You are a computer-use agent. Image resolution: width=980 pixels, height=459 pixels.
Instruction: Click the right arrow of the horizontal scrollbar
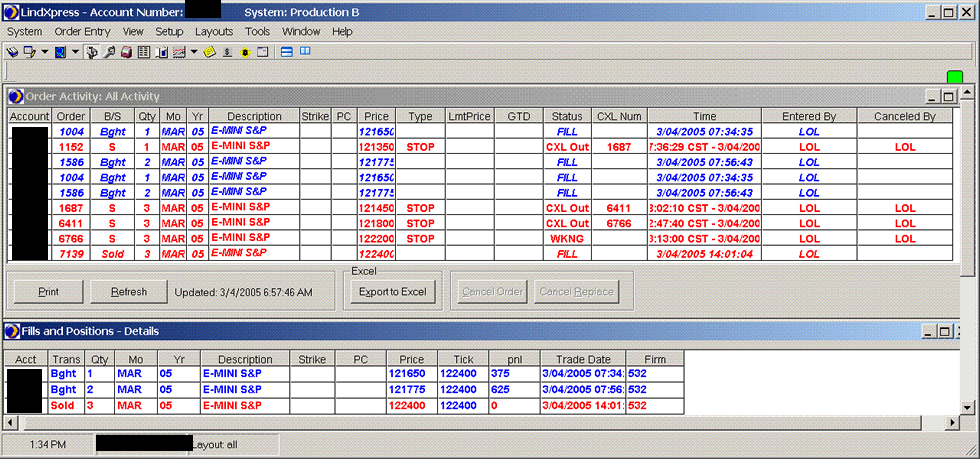point(953,423)
